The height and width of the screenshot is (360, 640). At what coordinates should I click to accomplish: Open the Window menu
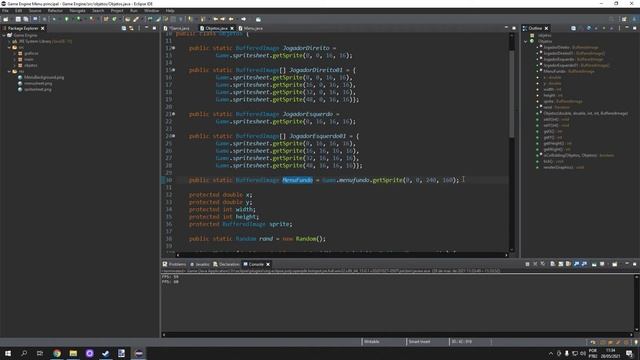coord(151,11)
